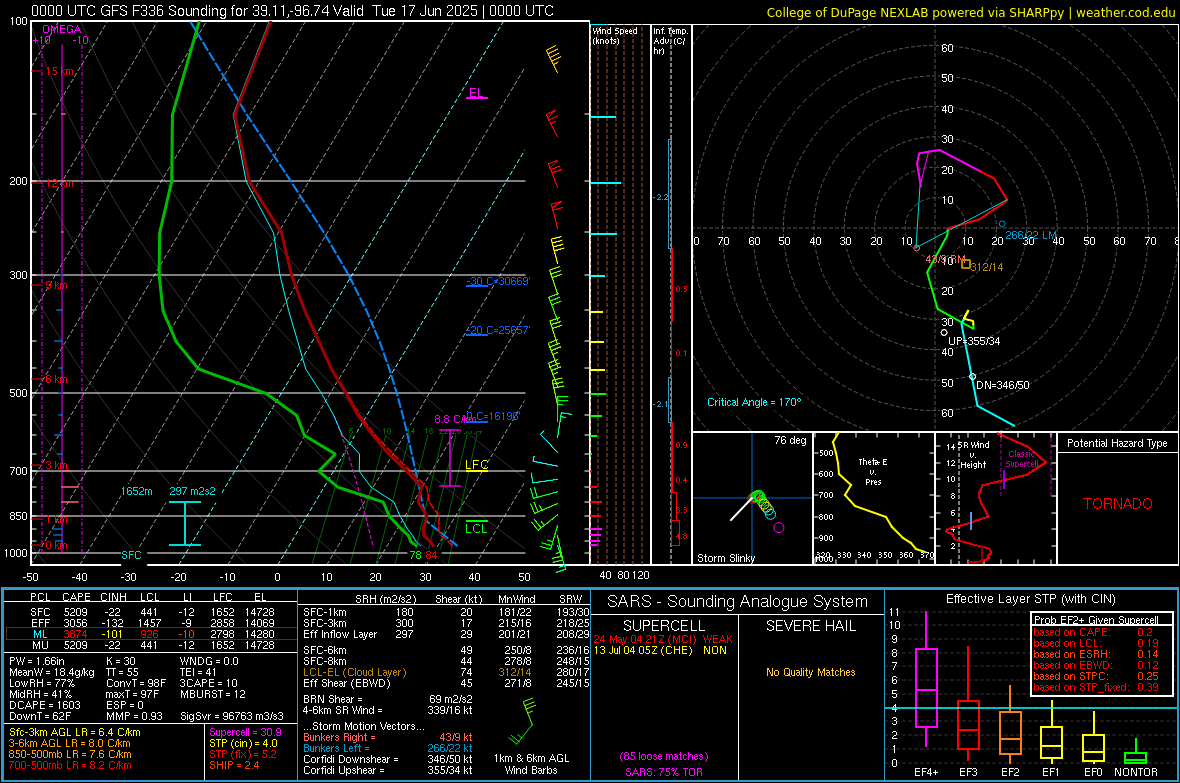Click the TORNADO hazard type label
This screenshot has width=1180, height=783.
pos(1118,504)
